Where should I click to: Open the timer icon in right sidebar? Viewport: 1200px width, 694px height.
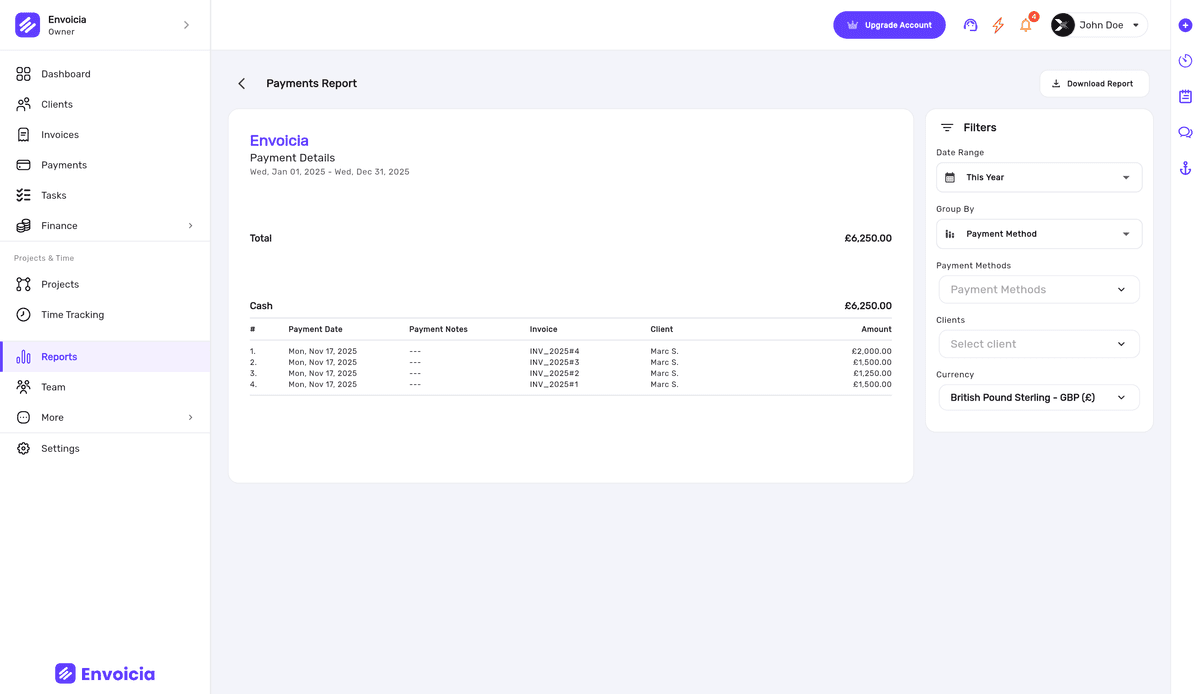1185,60
